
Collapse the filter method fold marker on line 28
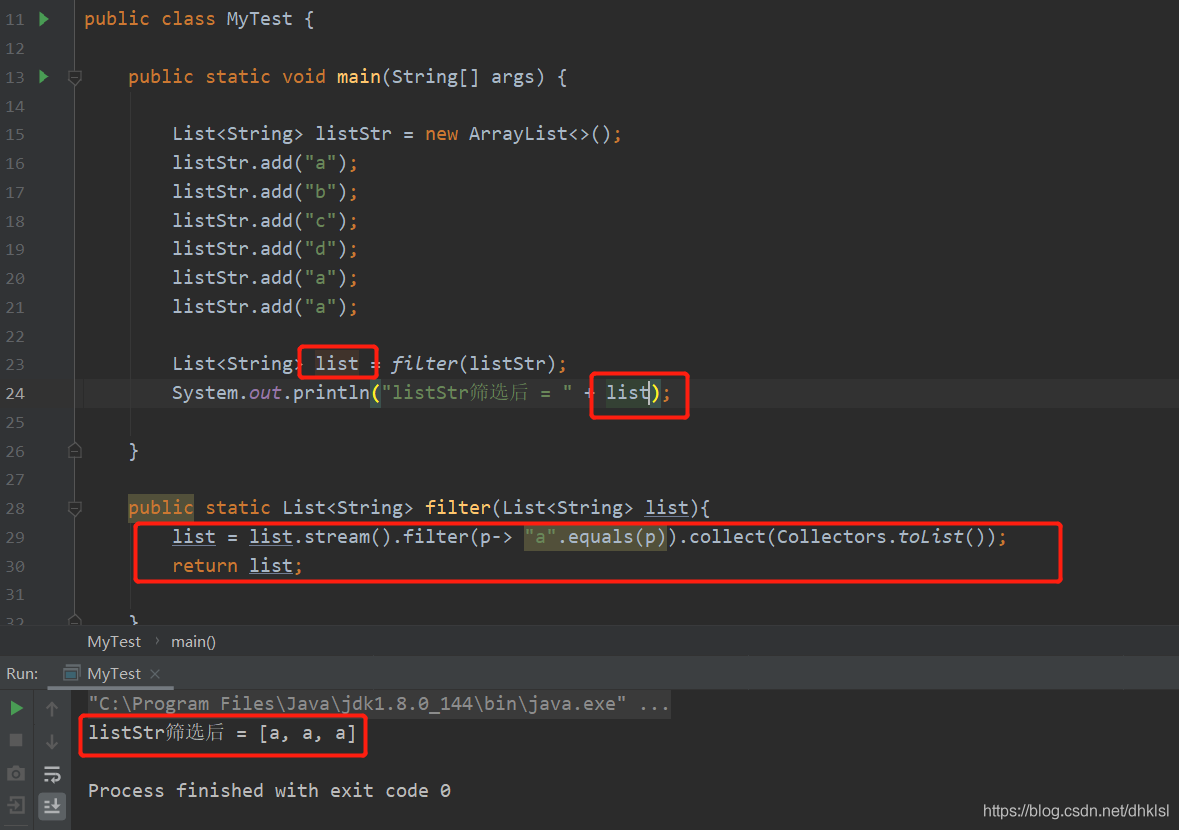click(x=74, y=508)
